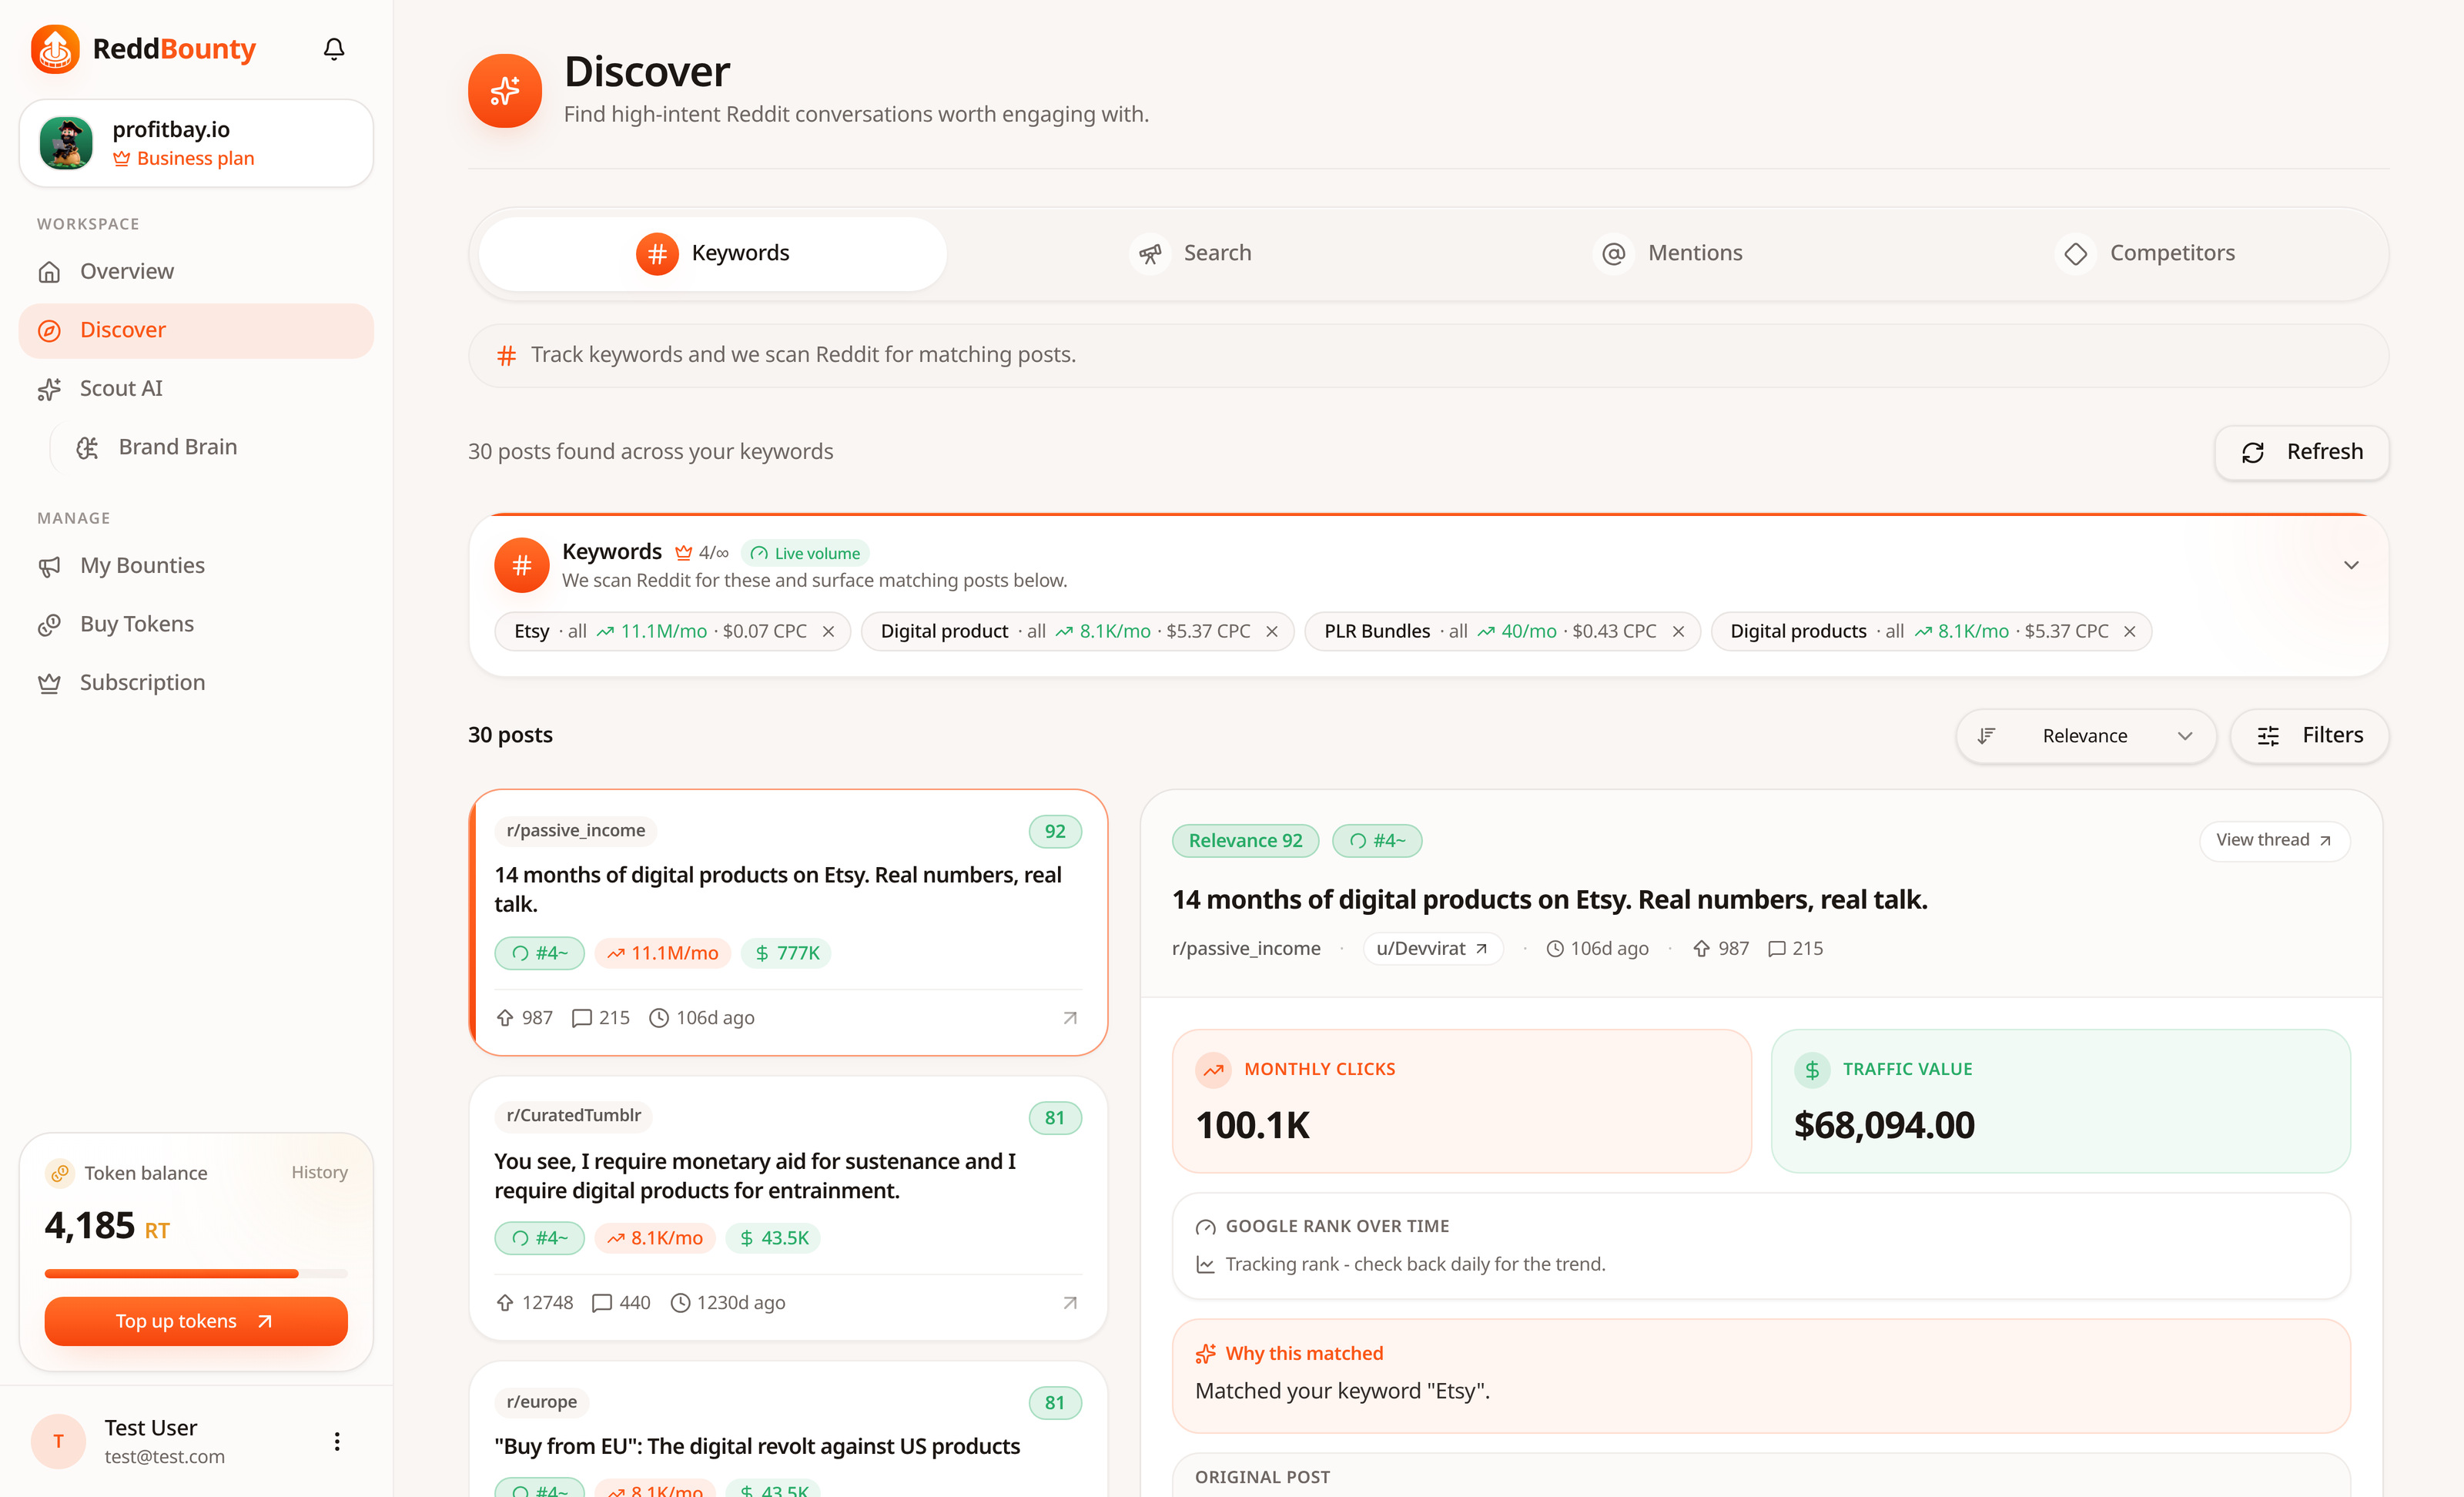Image resolution: width=2464 pixels, height=1497 pixels.
Task: Click the Live volume badge
Action: 805,553
